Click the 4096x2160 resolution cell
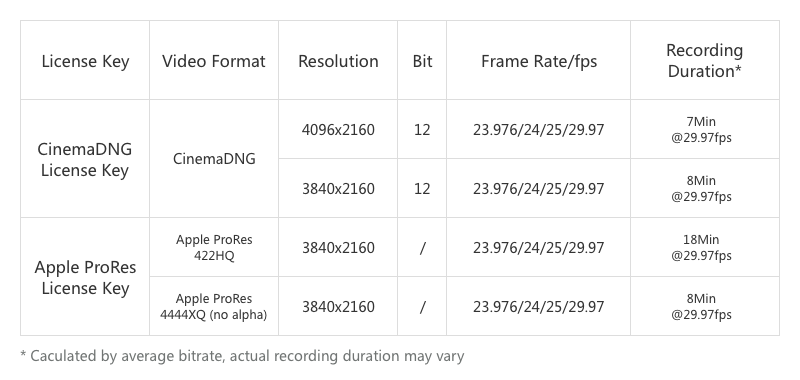 338,130
